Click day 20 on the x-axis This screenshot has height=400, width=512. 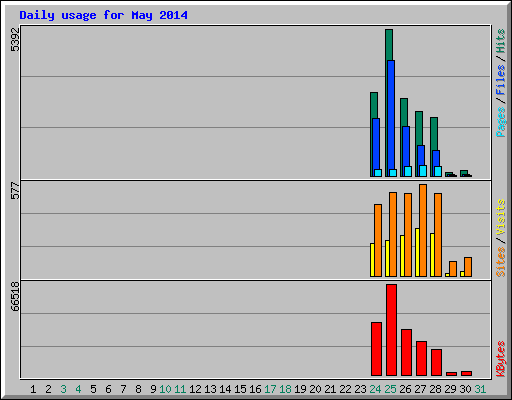click(315, 389)
